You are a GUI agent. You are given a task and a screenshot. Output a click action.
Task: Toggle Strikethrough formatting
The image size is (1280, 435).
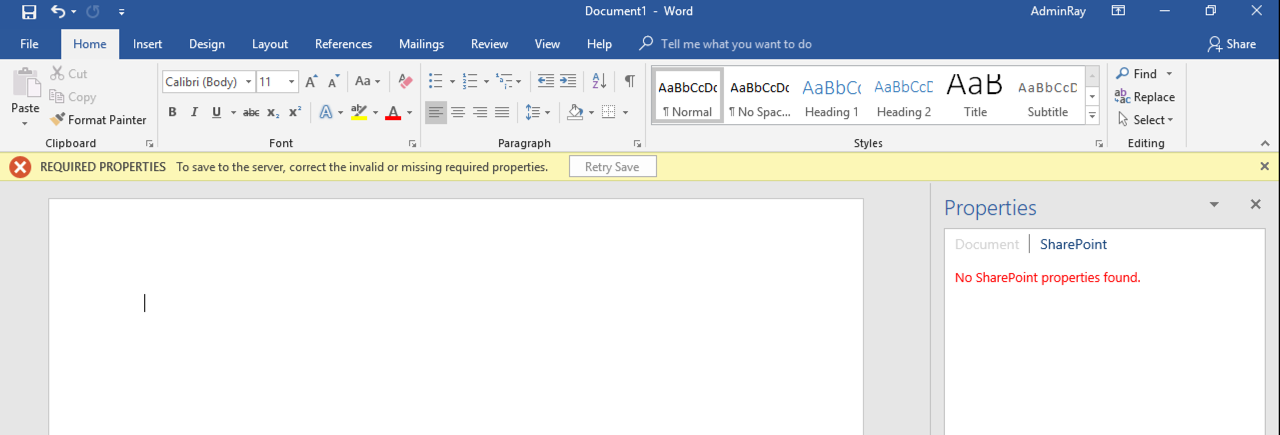(x=251, y=112)
